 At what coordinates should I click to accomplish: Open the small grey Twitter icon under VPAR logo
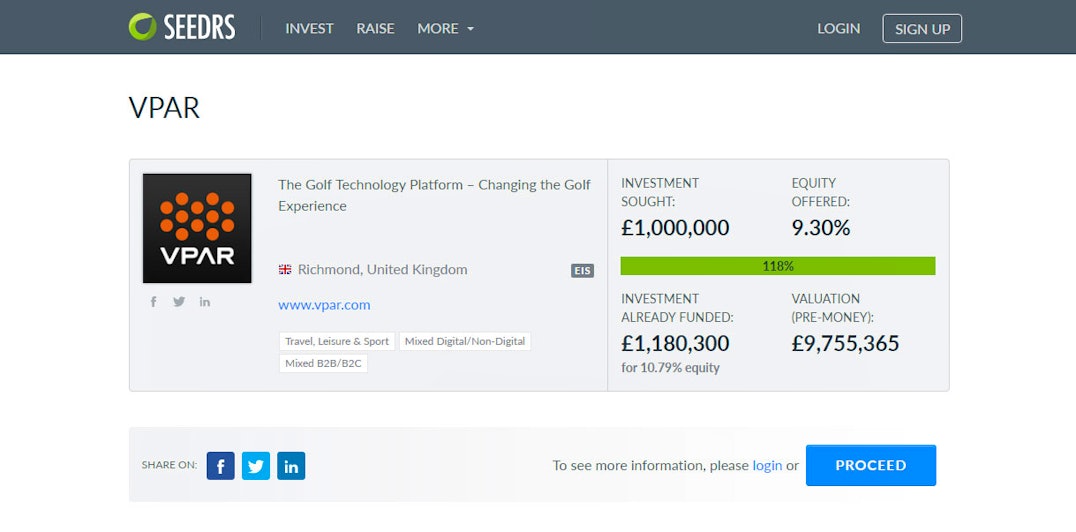(x=179, y=301)
